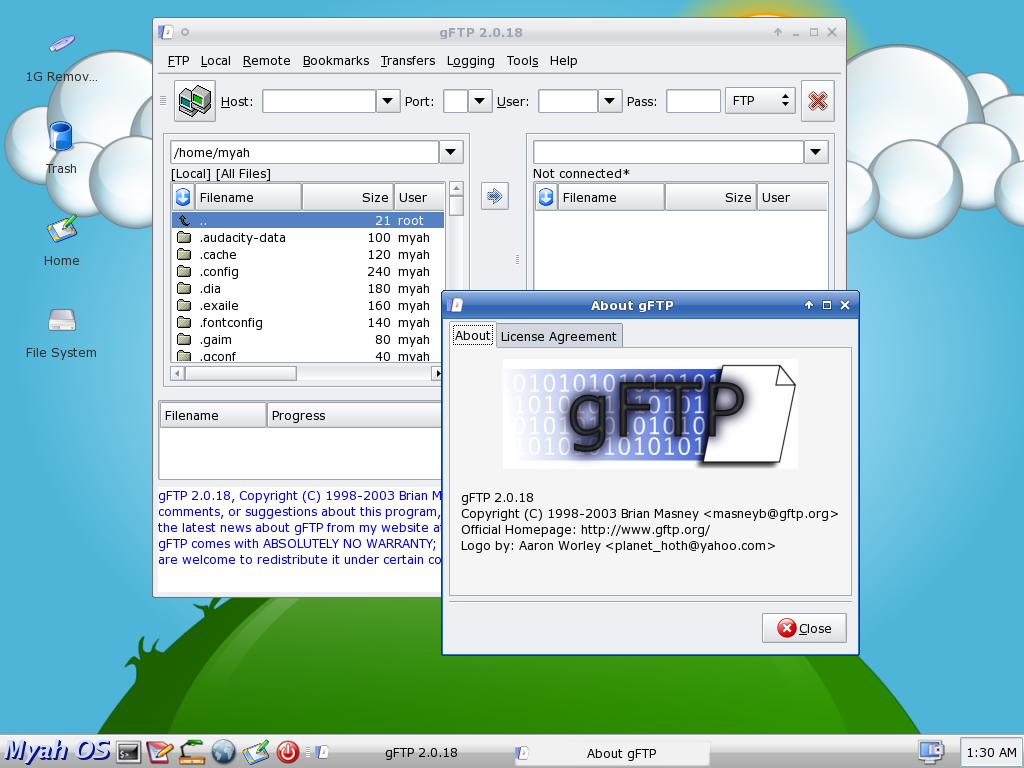
Task: Click in the Host input field
Action: [319, 101]
